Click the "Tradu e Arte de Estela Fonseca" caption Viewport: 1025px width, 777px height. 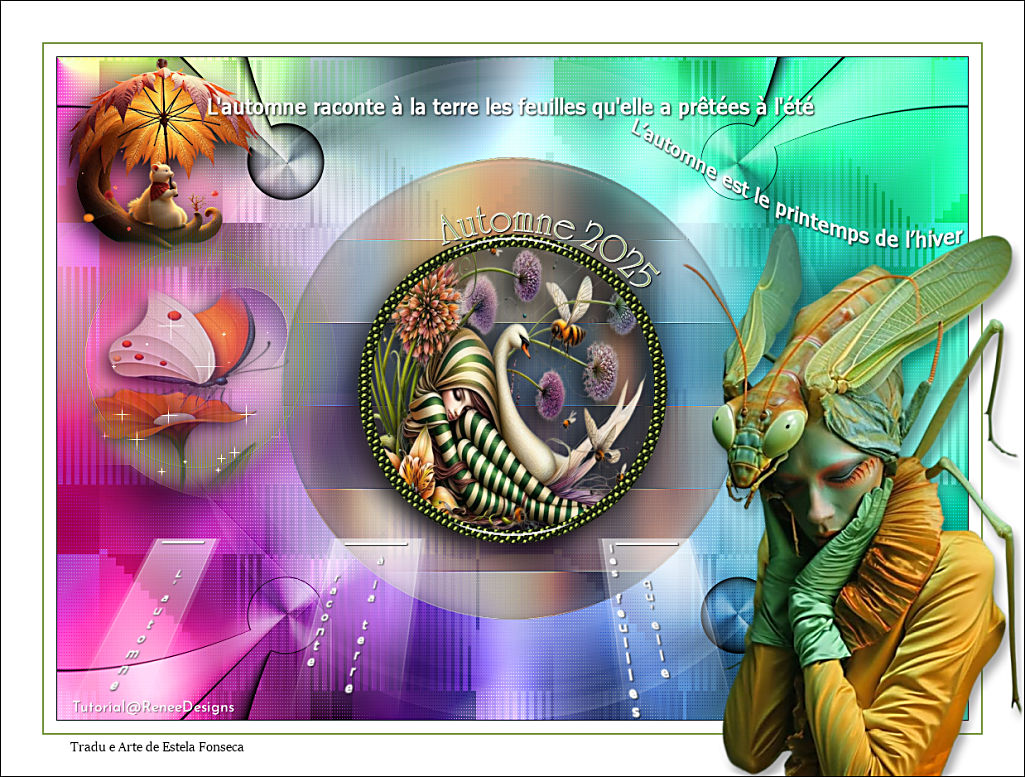click(x=157, y=746)
